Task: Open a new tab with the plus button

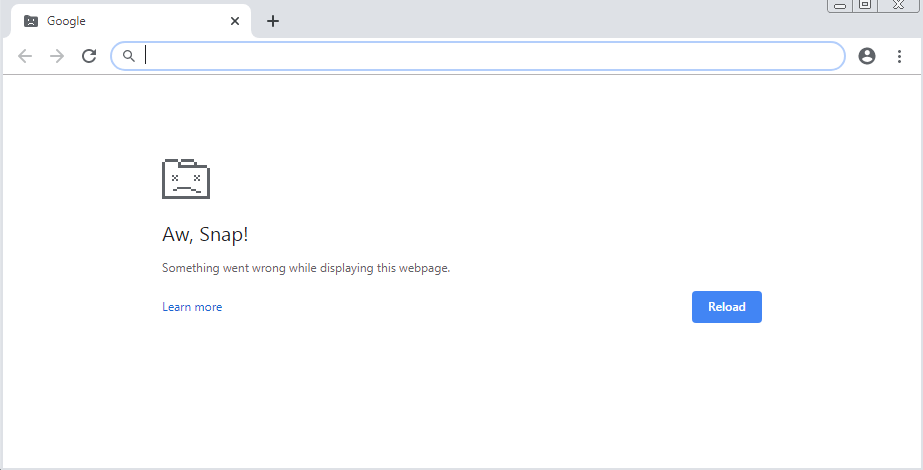Action: click(273, 21)
